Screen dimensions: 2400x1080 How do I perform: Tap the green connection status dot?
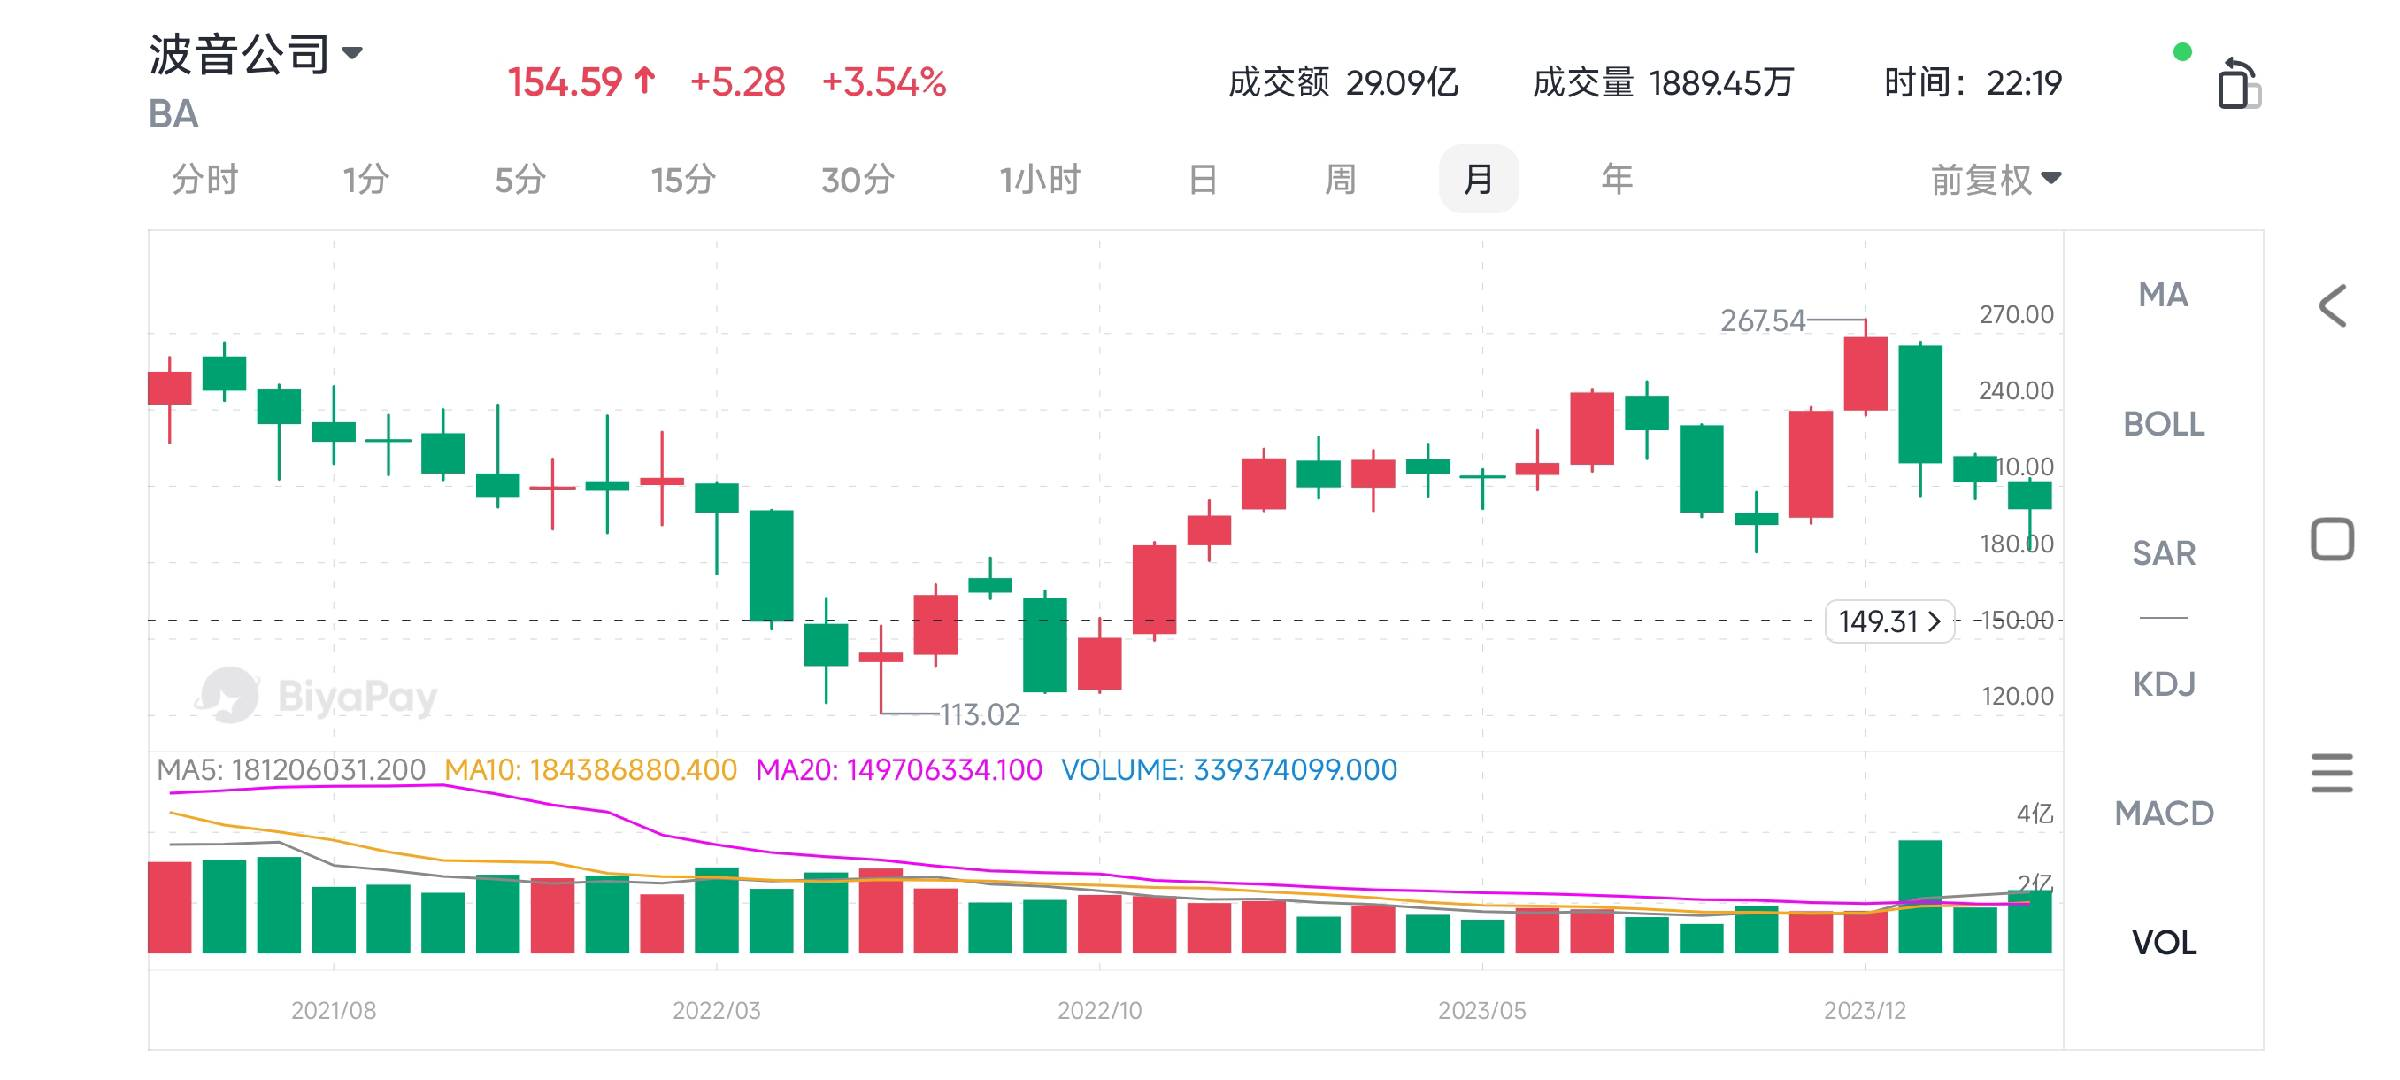2183,52
